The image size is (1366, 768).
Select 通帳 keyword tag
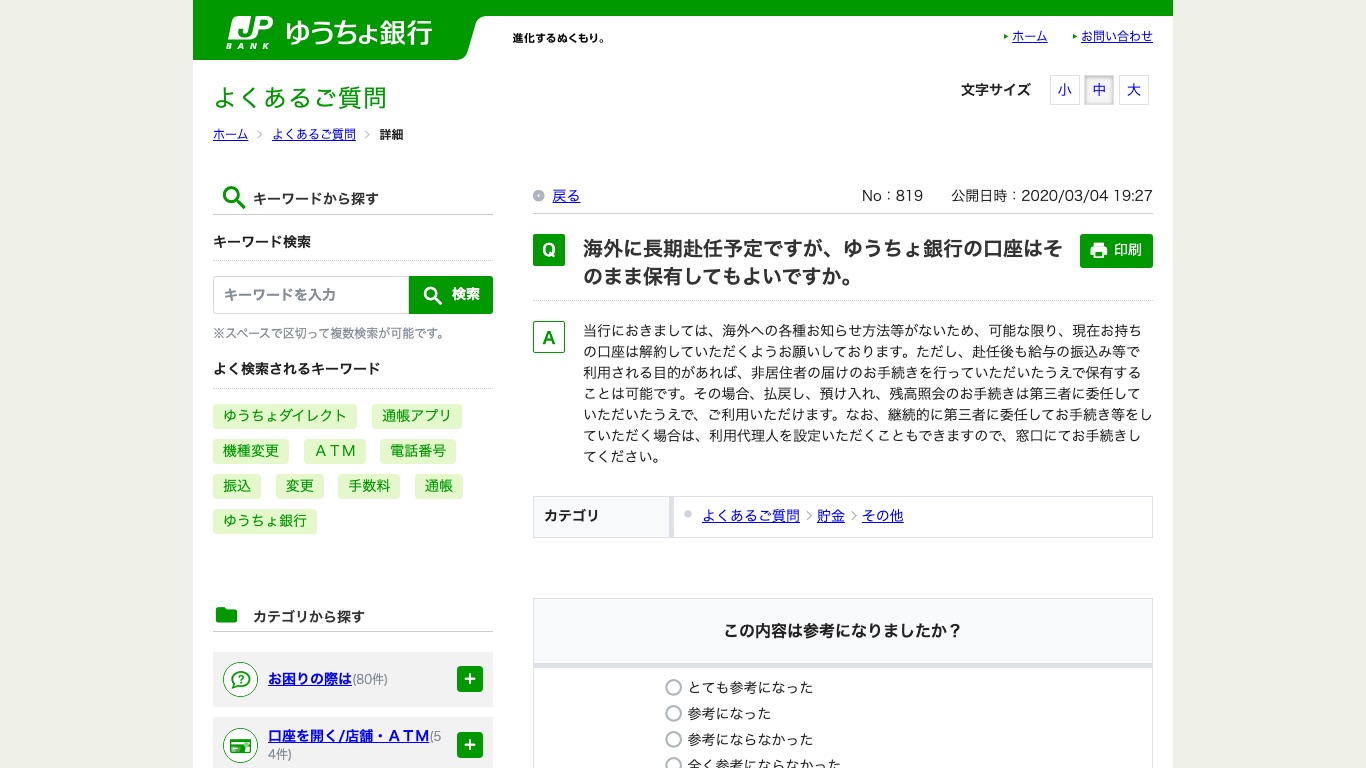click(x=439, y=486)
